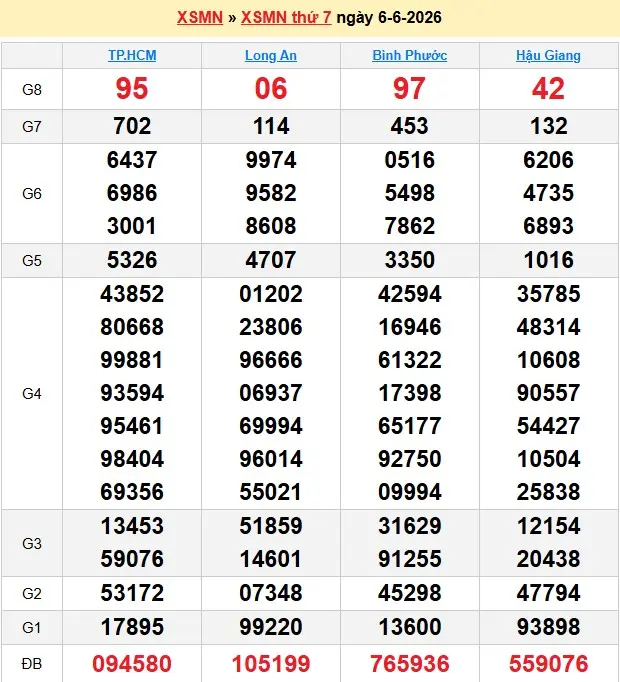
Task: Click G6 number 7862
Action: tap(409, 226)
